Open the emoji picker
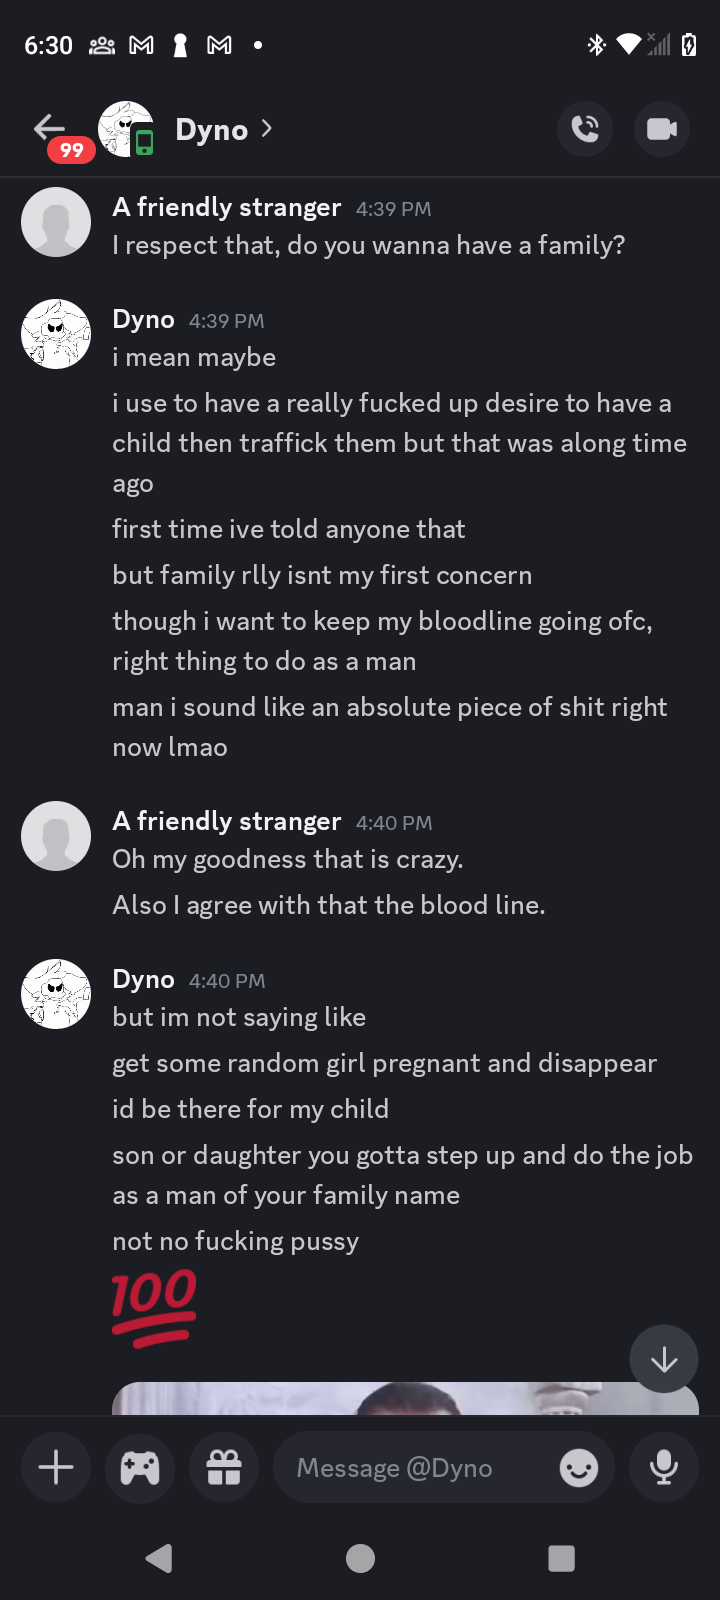 tap(578, 1468)
